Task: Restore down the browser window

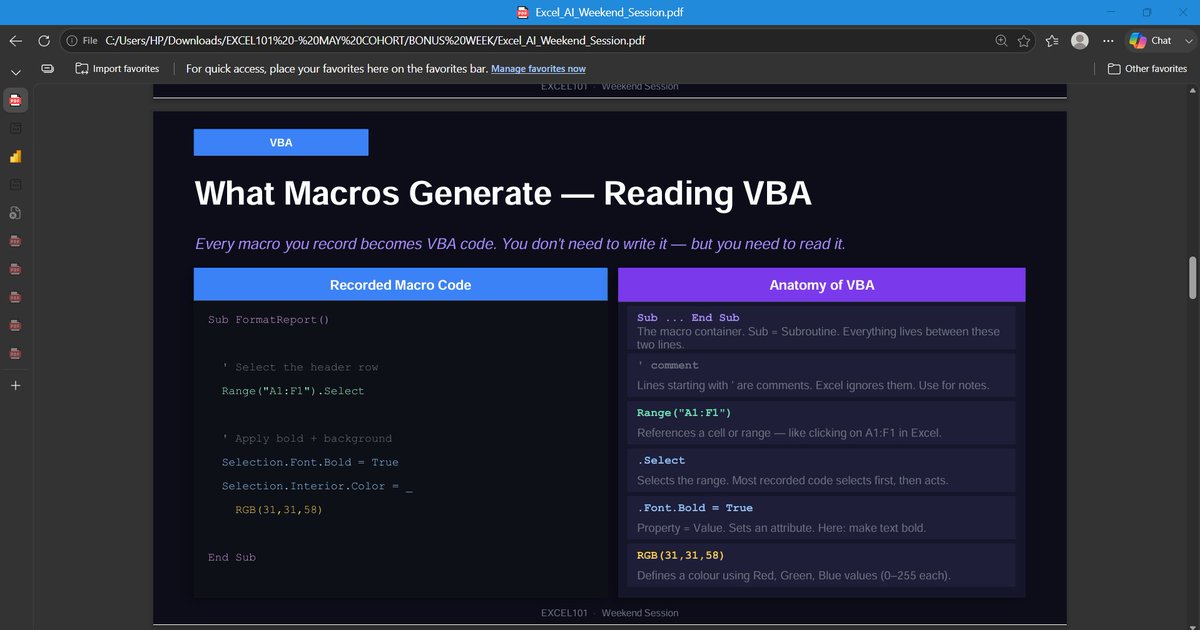Action: pos(1147,12)
